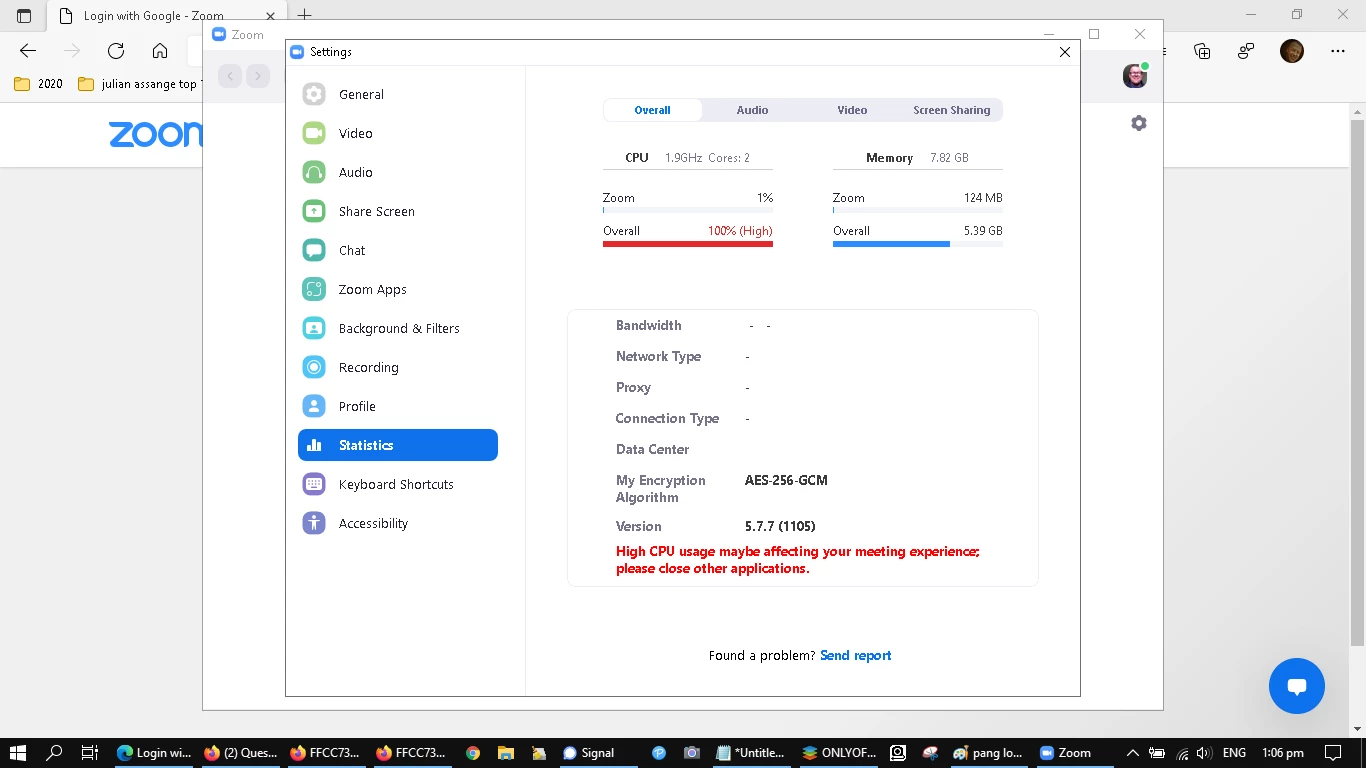Screen dimensions: 1366x768
Task: Go to Chat settings icon
Action: (314, 250)
